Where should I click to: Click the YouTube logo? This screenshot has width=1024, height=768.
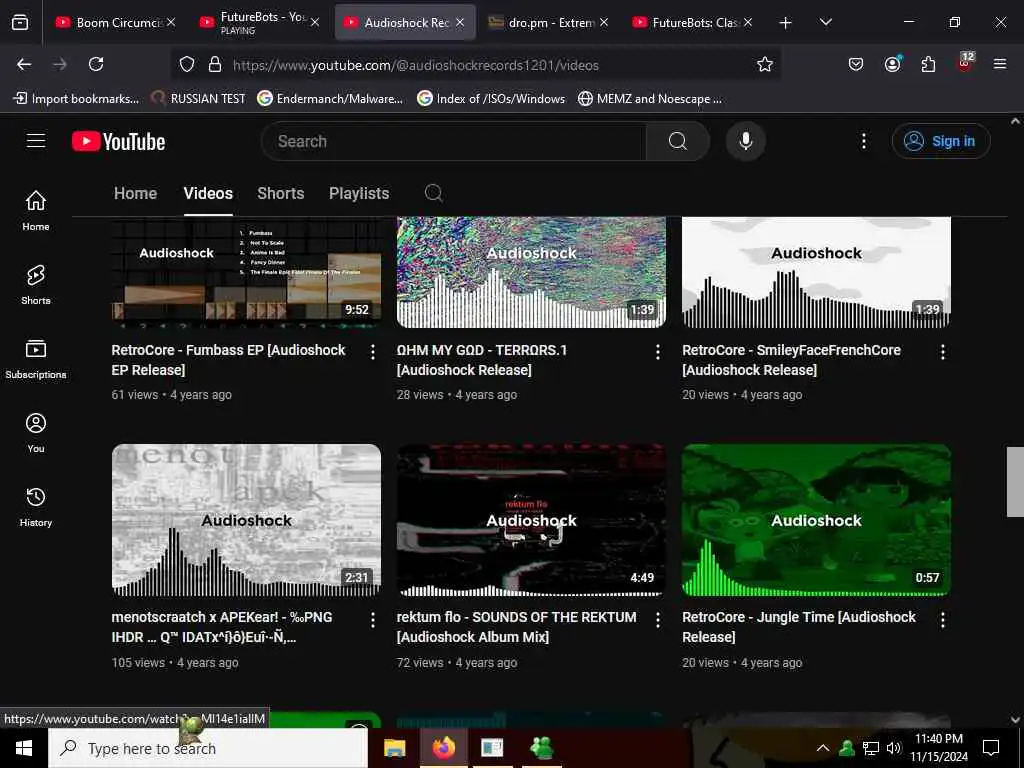pyautogui.click(x=118, y=141)
